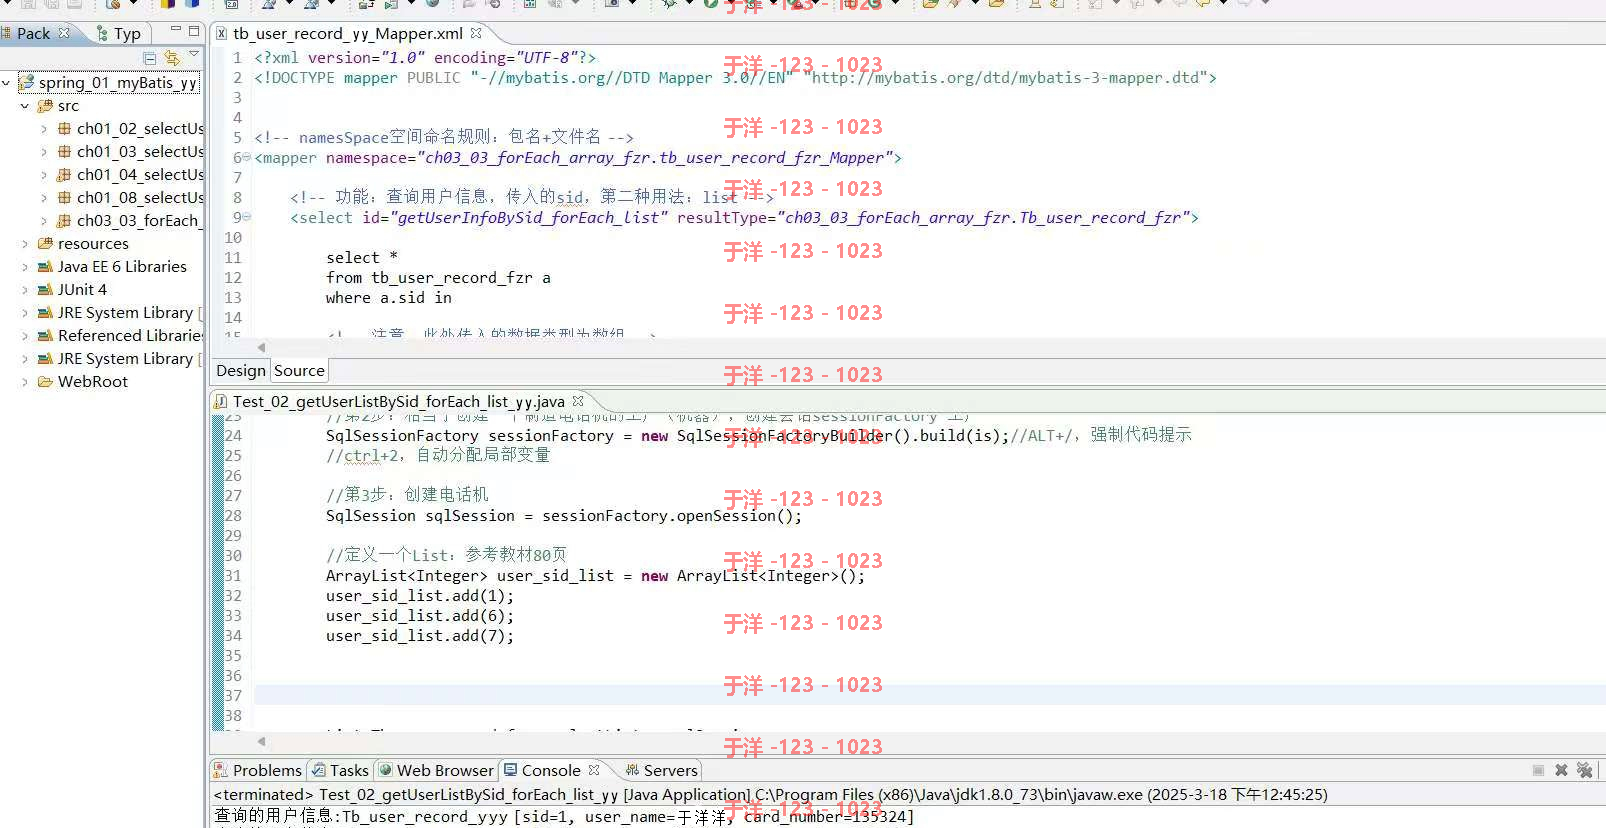Minimize the Package Explorer panel
Screen dimensions: 1606x828
coord(176,31)
